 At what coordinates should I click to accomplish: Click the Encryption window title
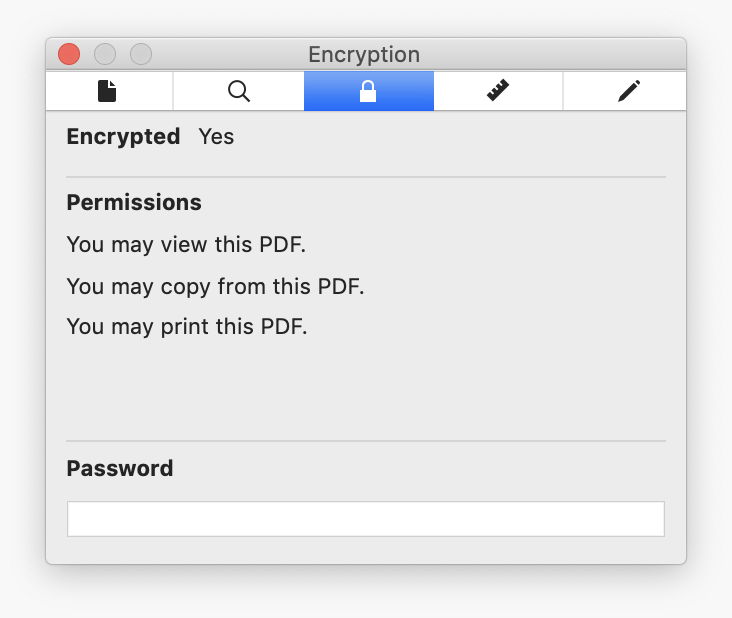[x=364, y=54]
